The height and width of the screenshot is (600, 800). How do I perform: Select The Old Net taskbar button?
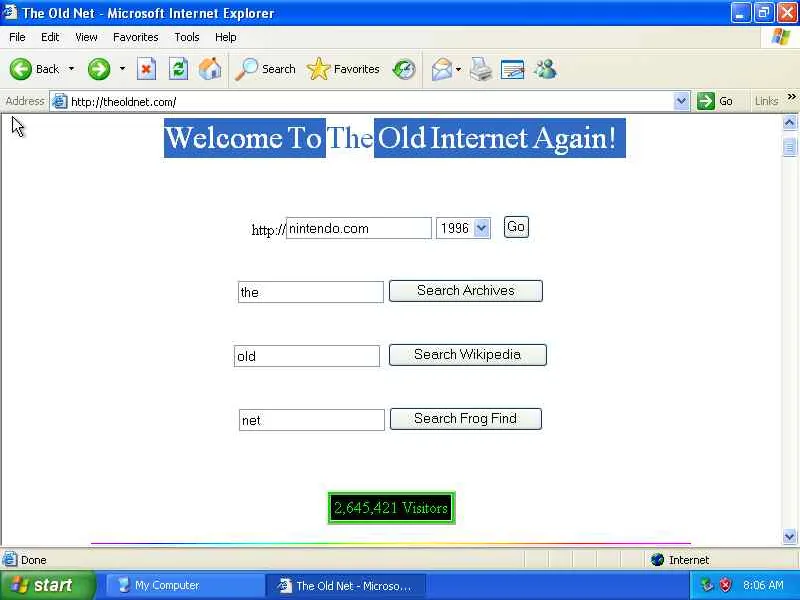[x=345, y=586]
